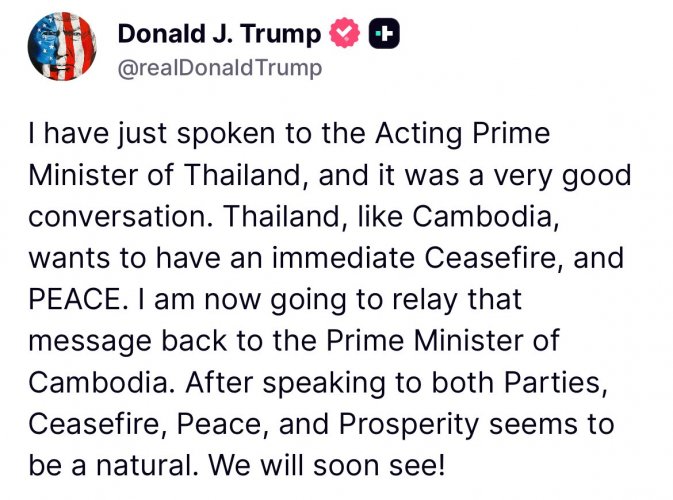Click the words "relay that" in the post
The width and height of the screenshot is (673, 500).
tap(473, 299)
